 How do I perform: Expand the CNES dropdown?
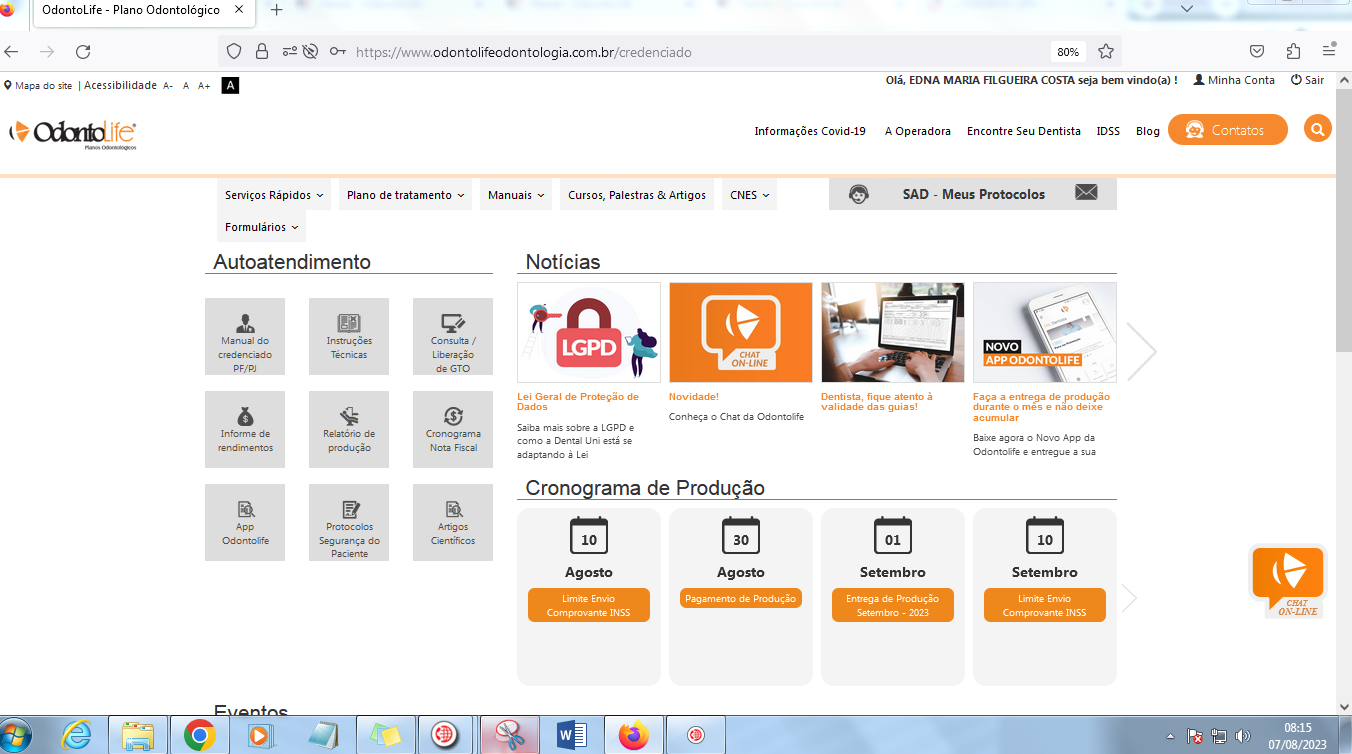[x=749, y=195]
